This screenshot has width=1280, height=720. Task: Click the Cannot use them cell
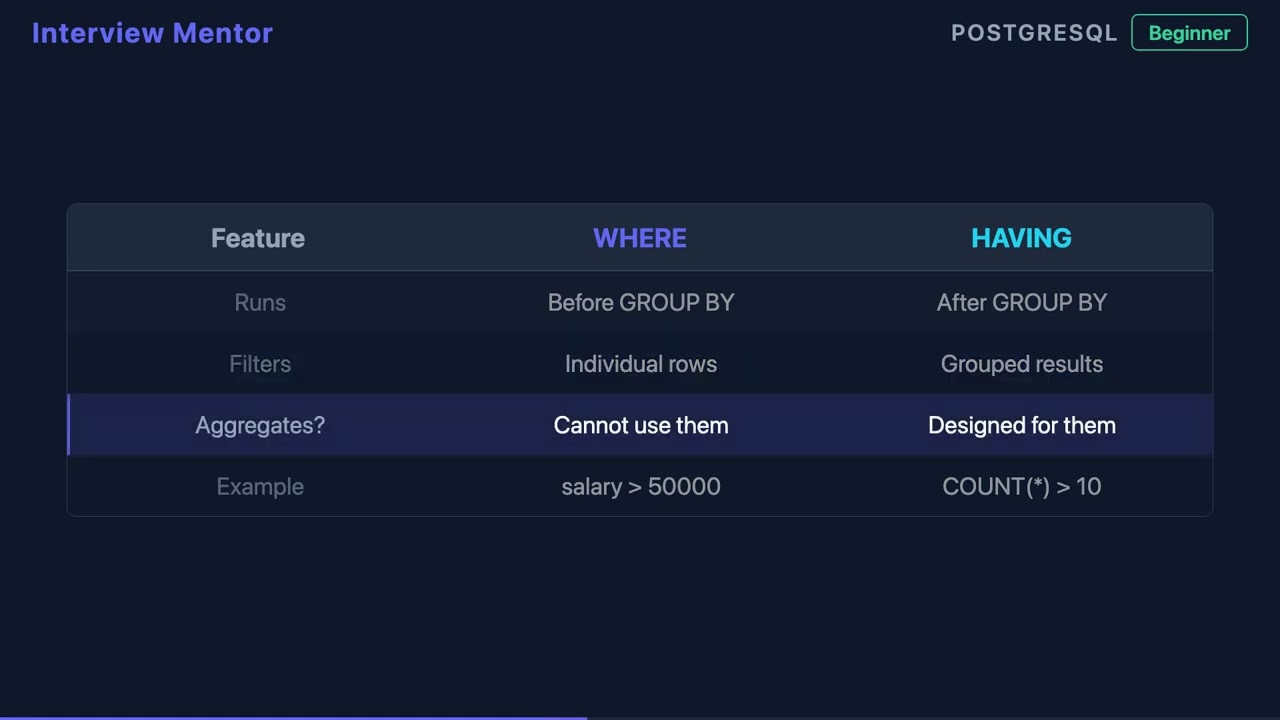641,425
